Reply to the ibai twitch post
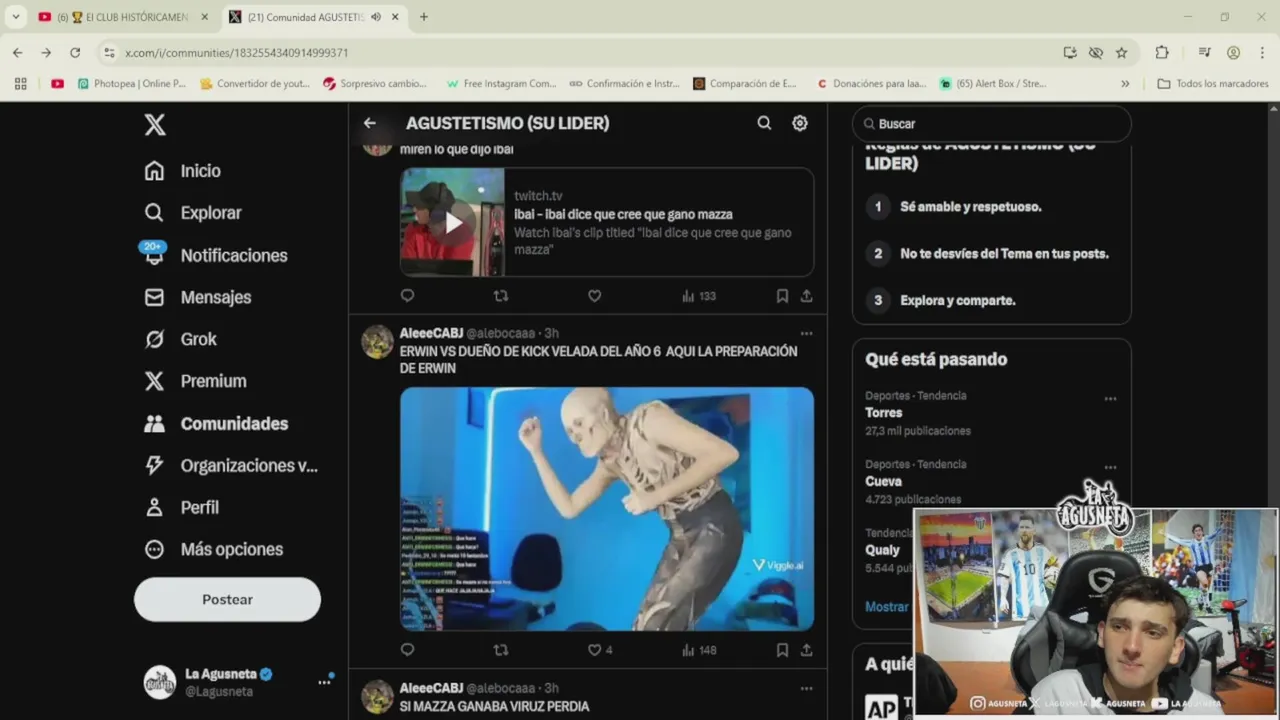This screenshot has height=720, width=1280. [407, 296]
